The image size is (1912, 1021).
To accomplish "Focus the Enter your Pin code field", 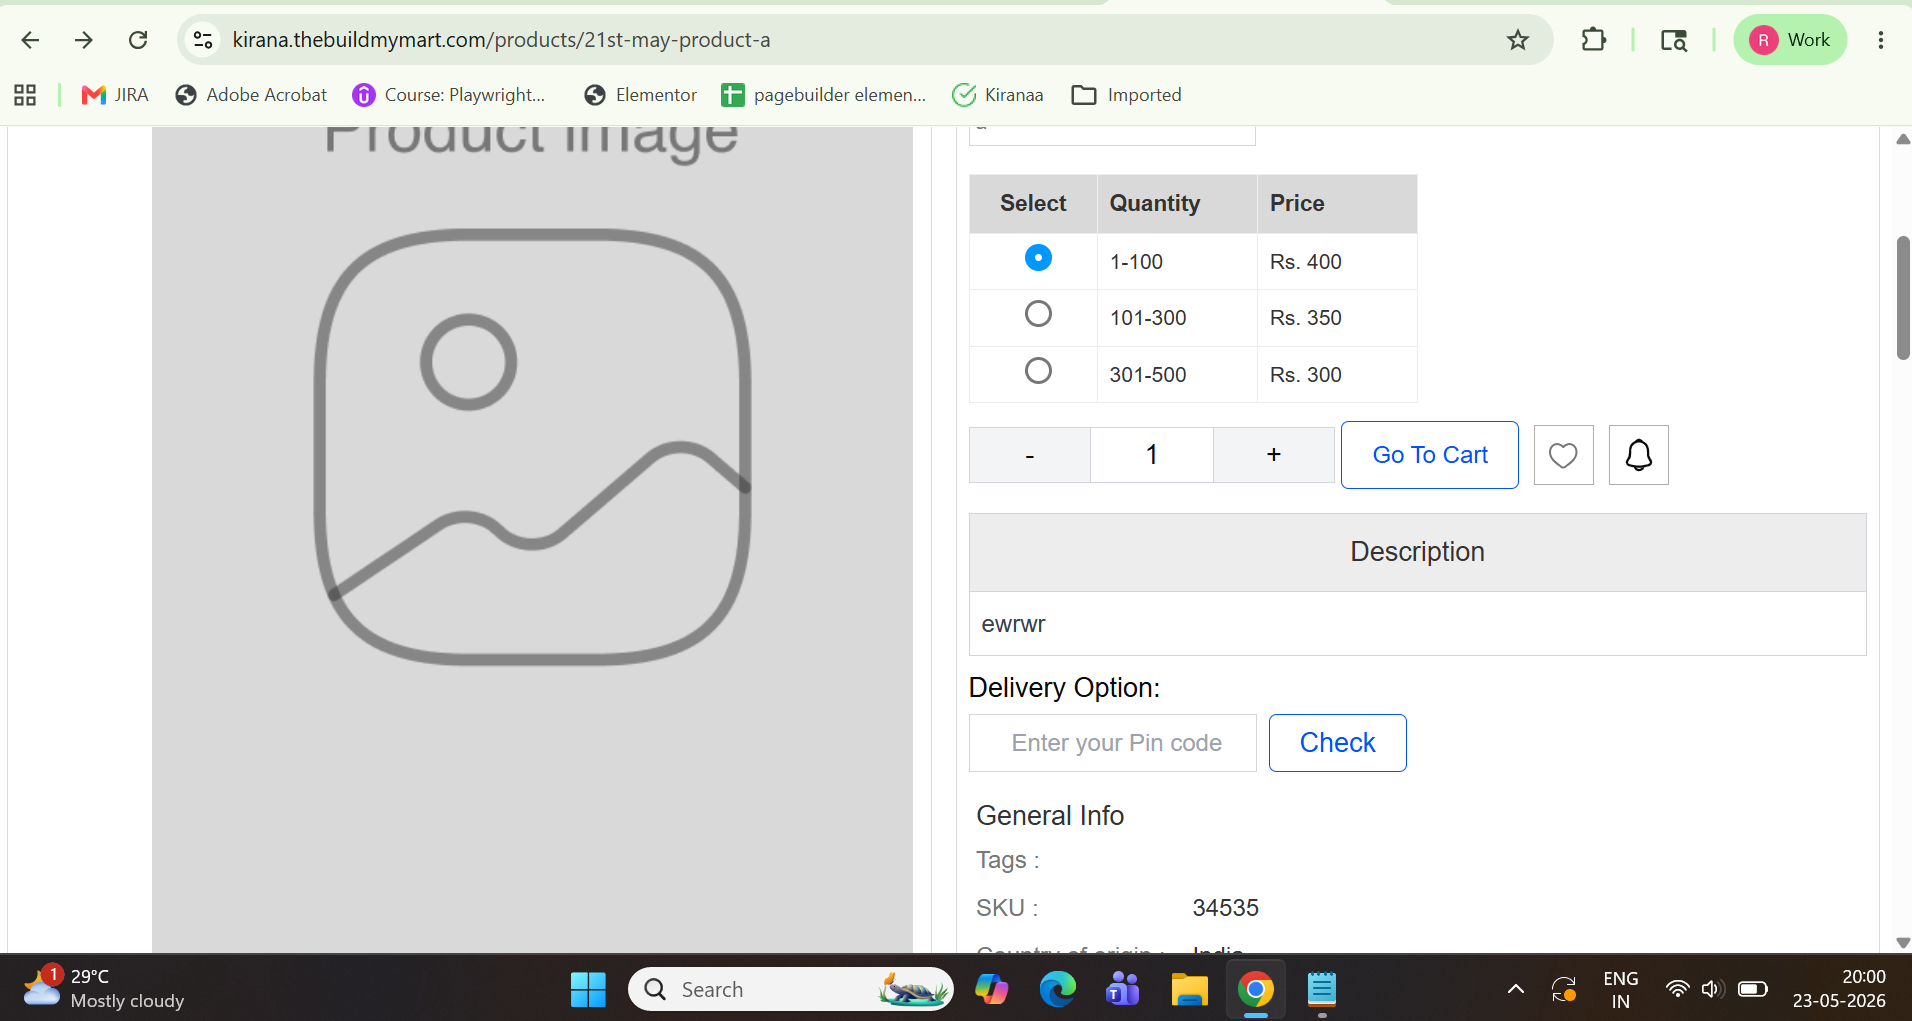I will point(1113,743).
